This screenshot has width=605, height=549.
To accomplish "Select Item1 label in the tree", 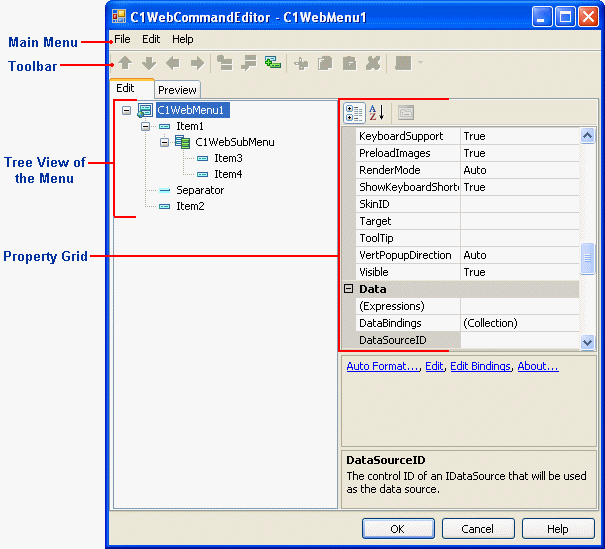I will point(189,127).
